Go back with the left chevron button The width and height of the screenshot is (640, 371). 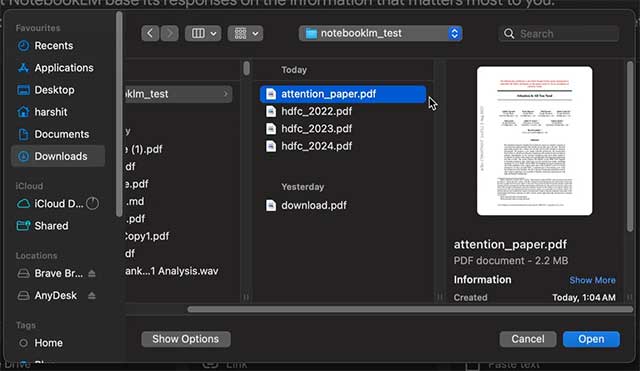click(x=150, y=33)
